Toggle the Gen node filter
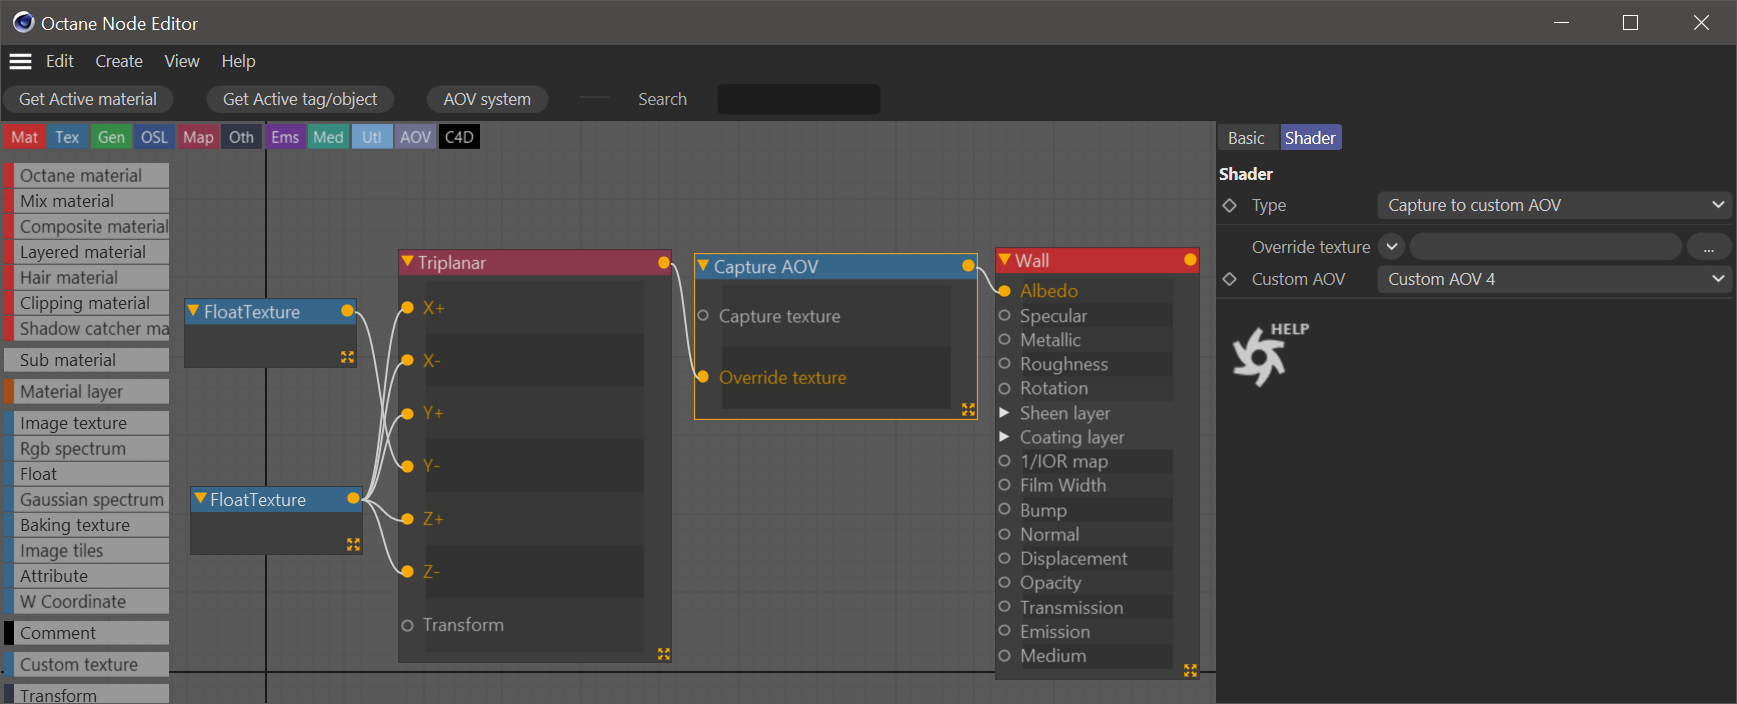The width and height of the screenshot is (1737, 704). [111, 137]
